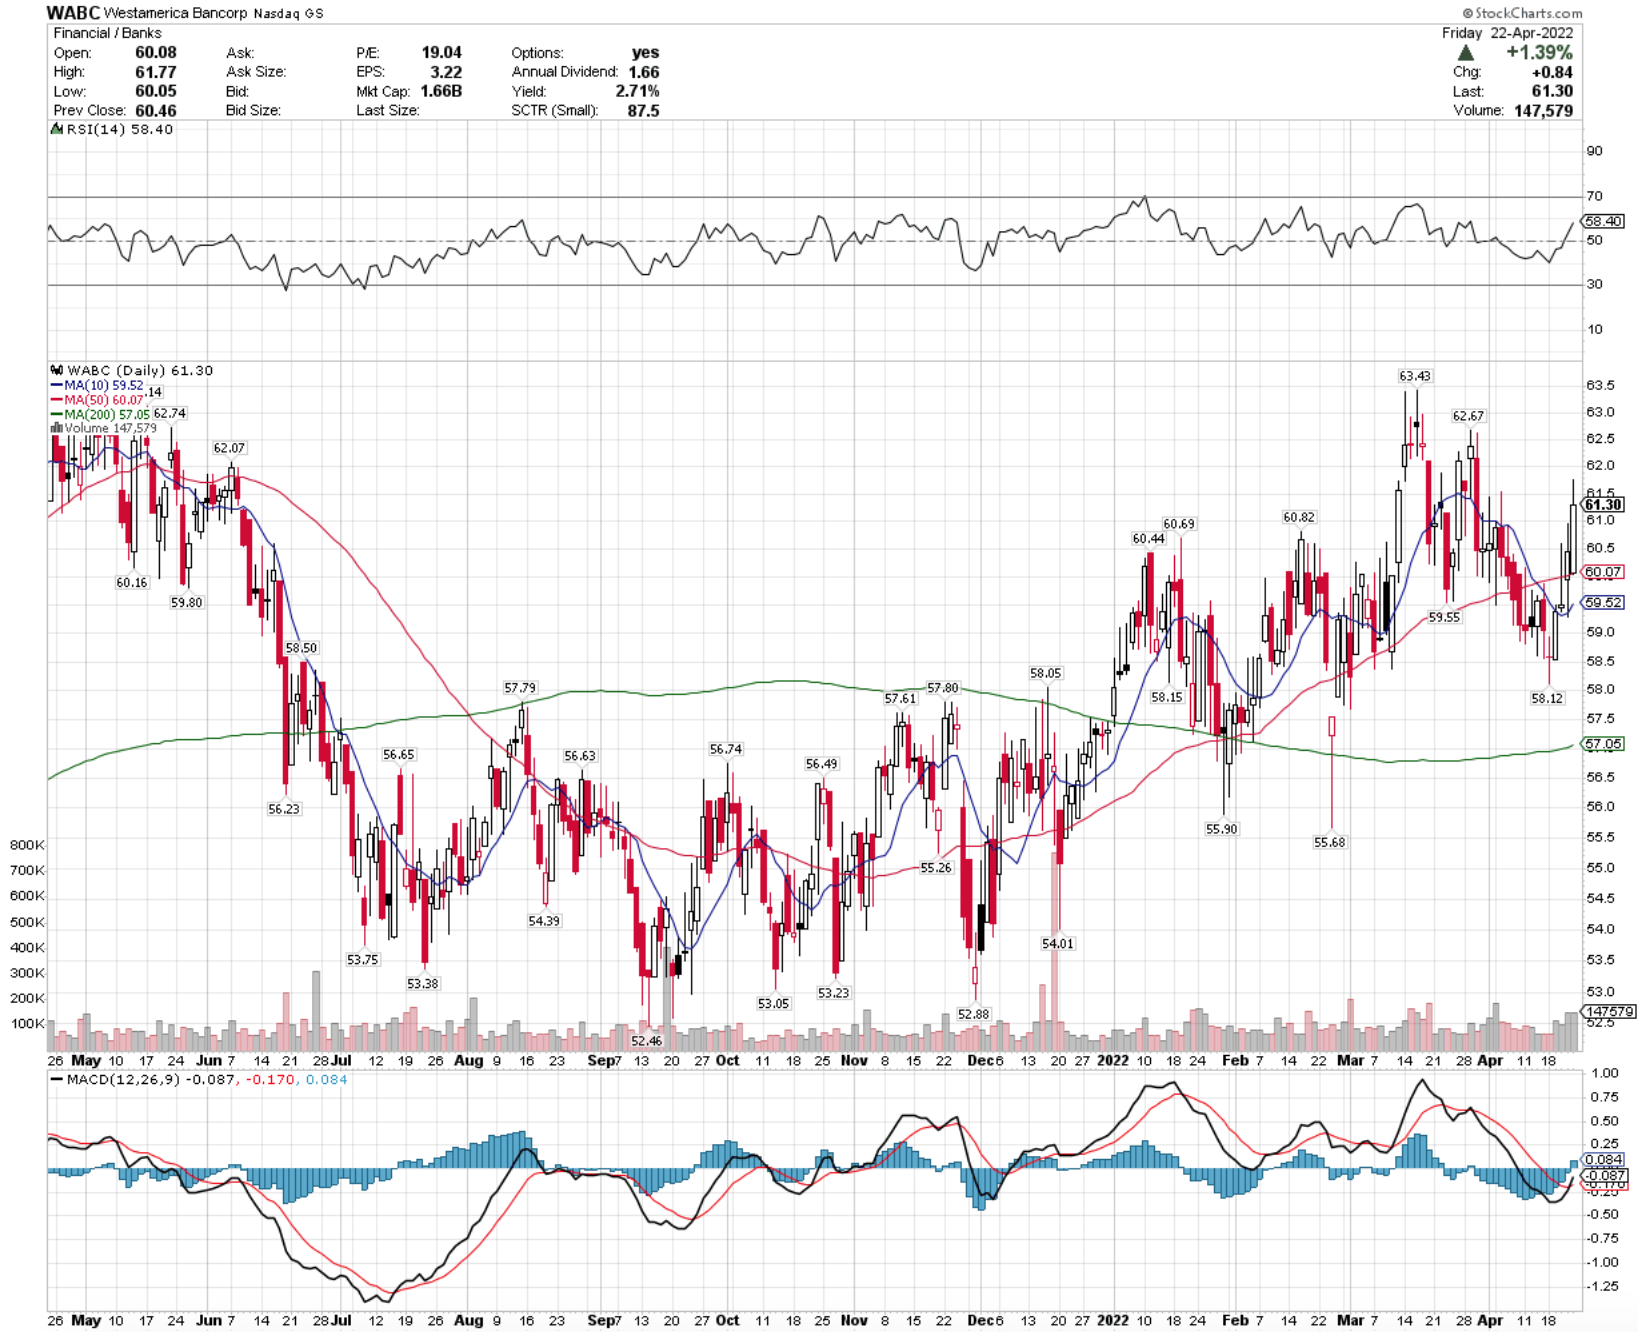Click the 62.67 high price label
This screenshot has height=1332, width=1638.
(1468, 416)
